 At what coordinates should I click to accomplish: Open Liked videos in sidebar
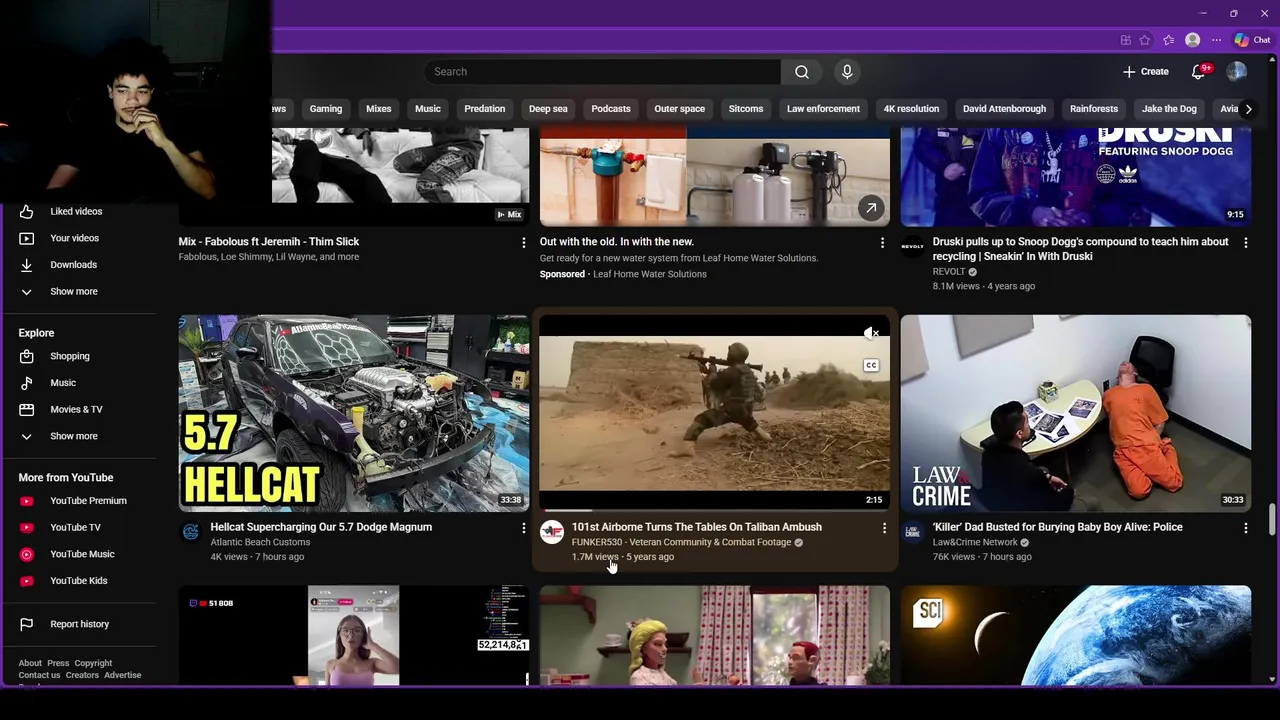tap(78, 212)
